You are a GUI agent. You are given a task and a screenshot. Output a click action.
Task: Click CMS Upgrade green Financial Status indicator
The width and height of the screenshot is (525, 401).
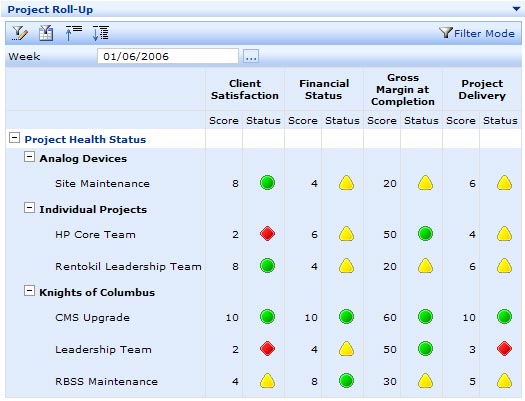click(346, 317)
